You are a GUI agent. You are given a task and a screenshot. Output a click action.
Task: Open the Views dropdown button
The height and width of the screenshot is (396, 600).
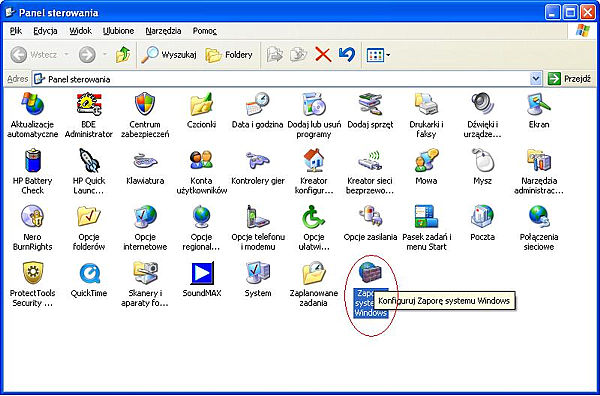coord(378,55)
